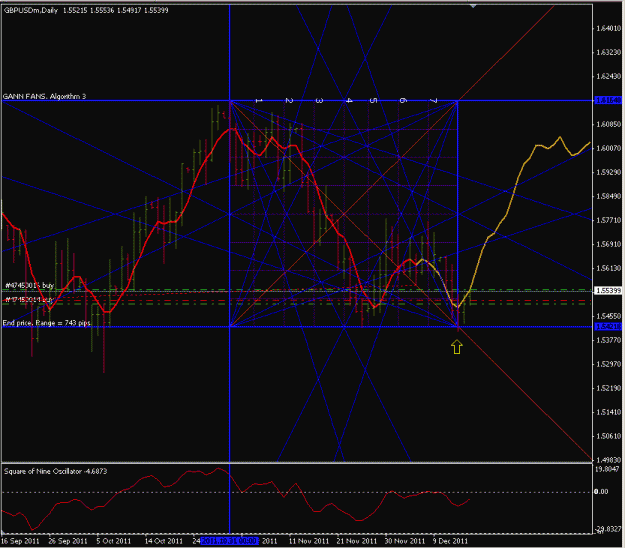Click the 1.58490 price scale value
Image resolution: width=625 pixels, height=548 pixels.
click(608, 196)
